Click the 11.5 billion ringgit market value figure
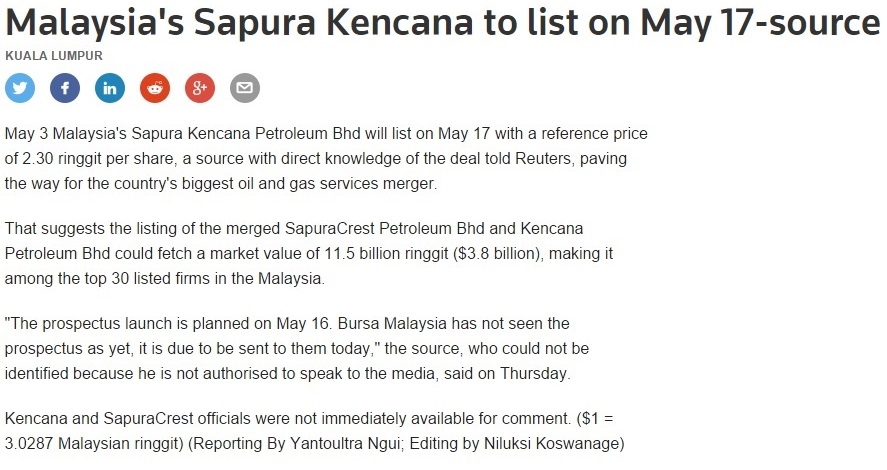Screen dimensions: 887x470 (386, 253)
